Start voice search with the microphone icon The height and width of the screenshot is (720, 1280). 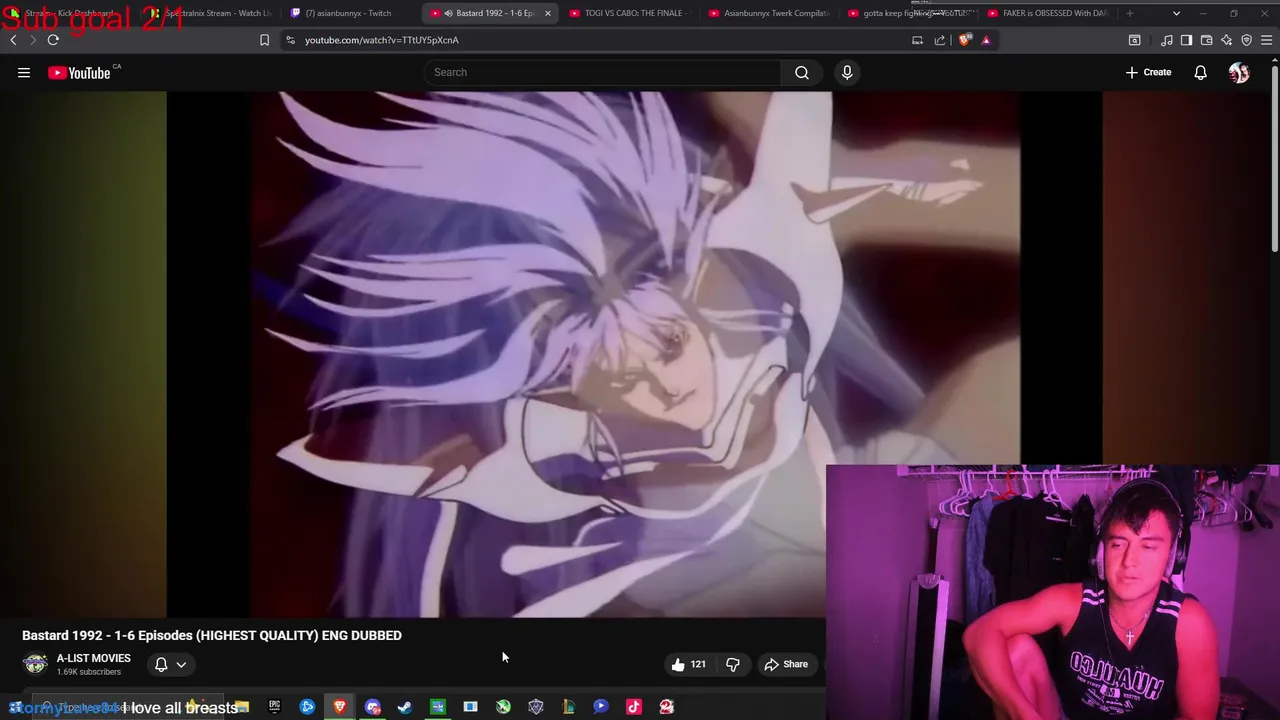[x=847, y=72]
